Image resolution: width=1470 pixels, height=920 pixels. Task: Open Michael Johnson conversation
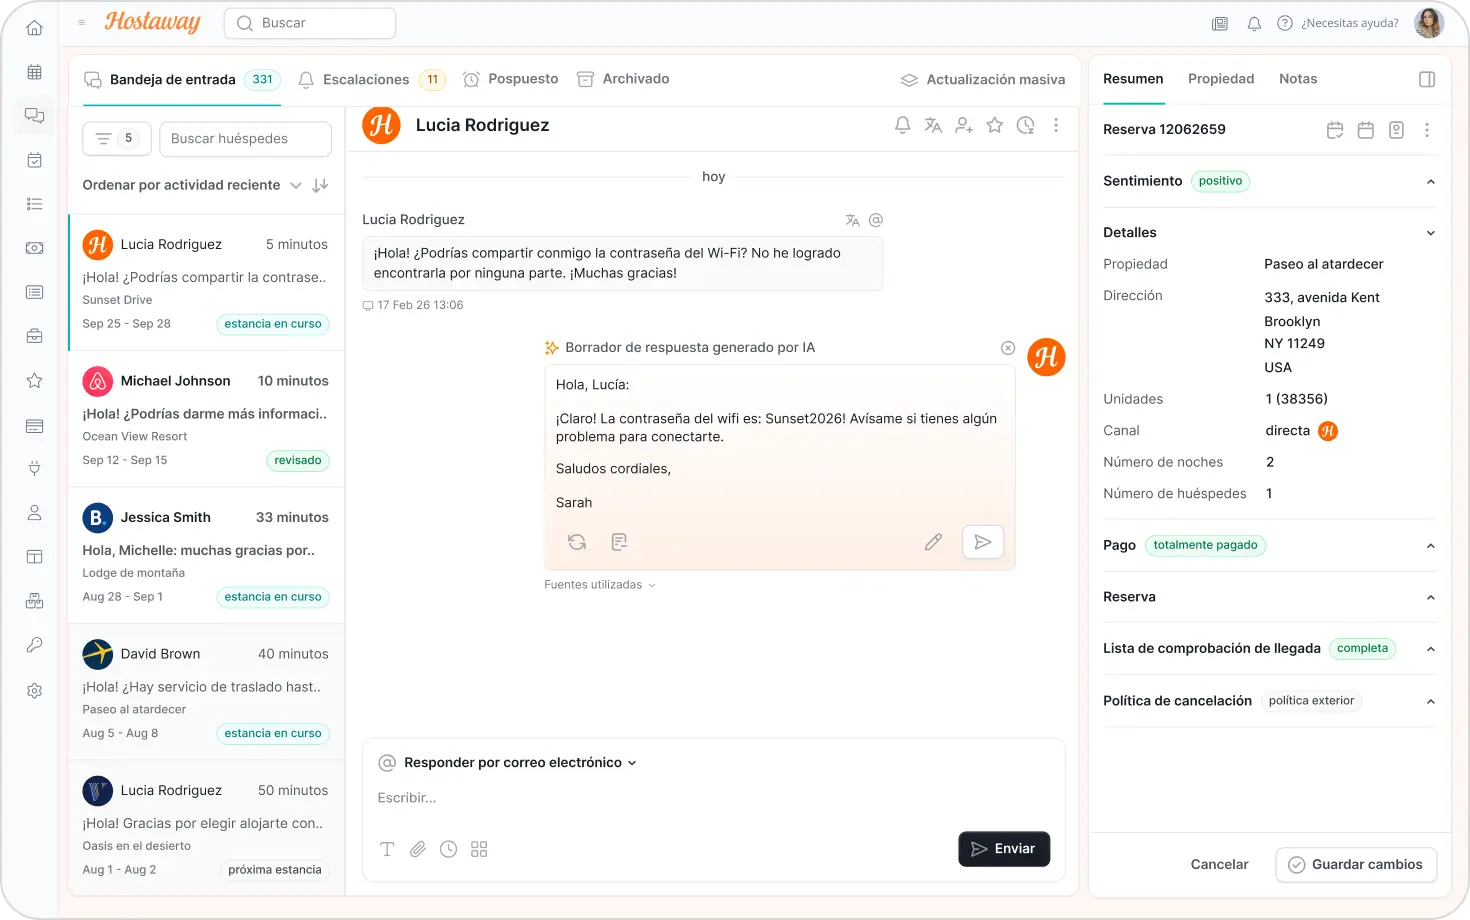pyautogui.click(x=206, y=420)
